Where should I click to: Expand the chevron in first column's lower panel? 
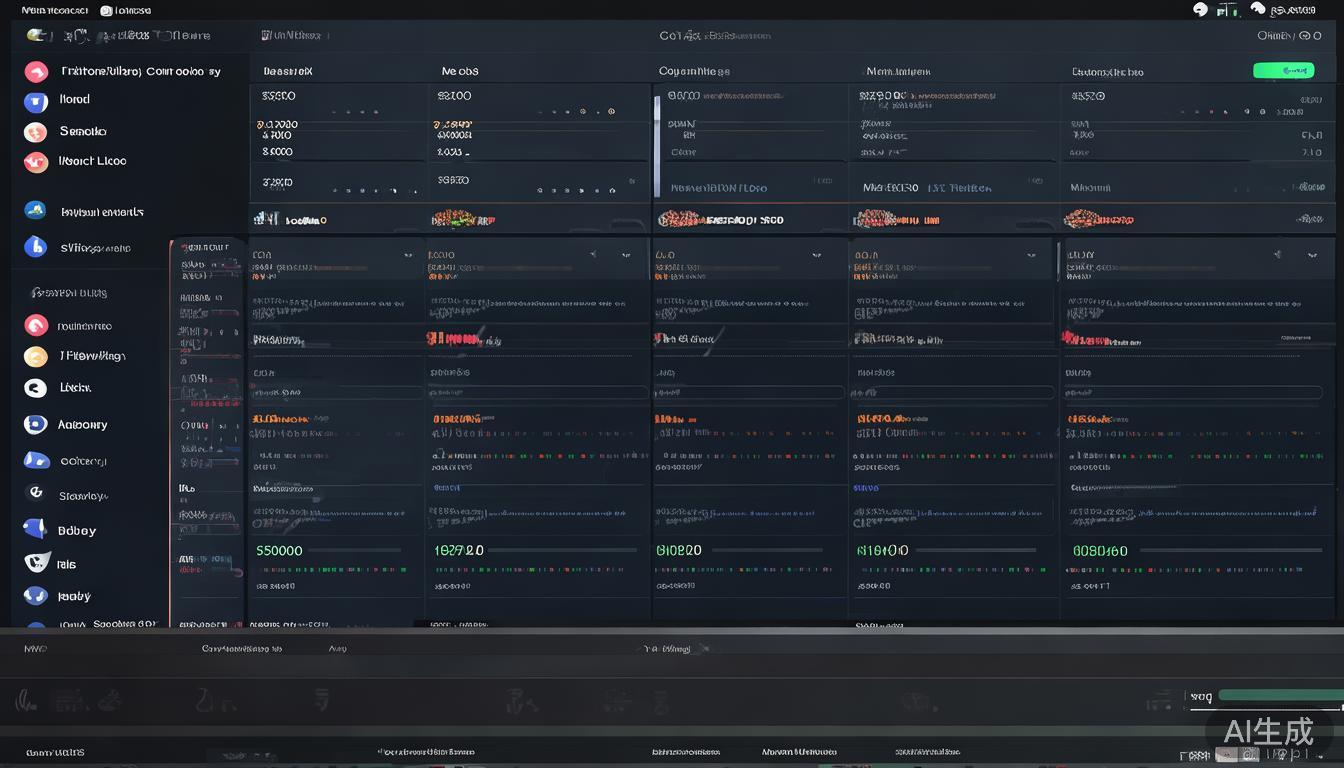(408, 256)
